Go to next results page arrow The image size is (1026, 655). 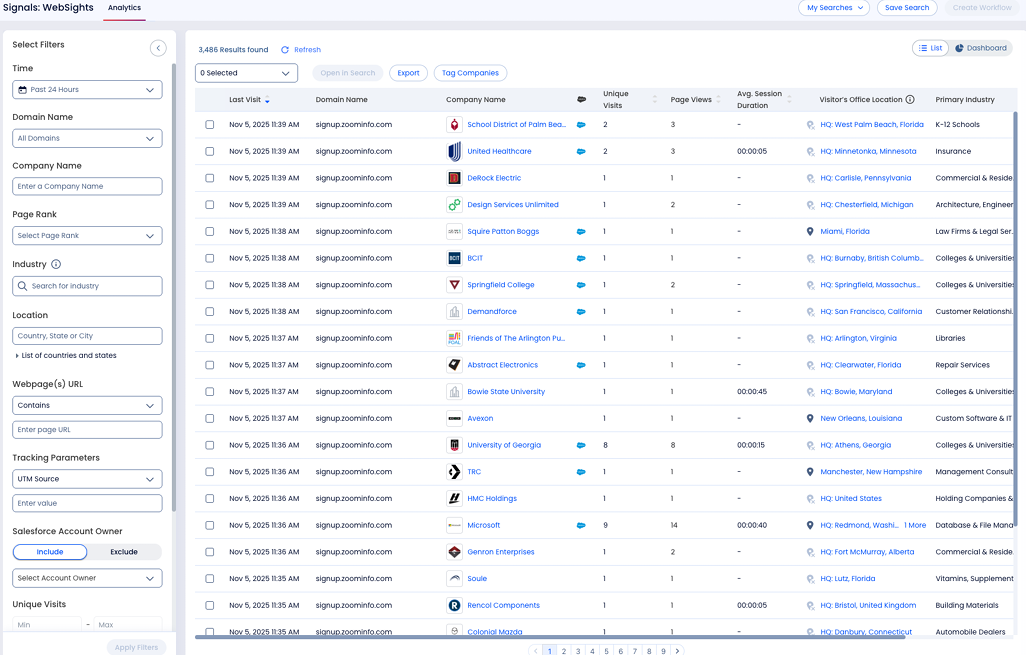tap(677, 651)
